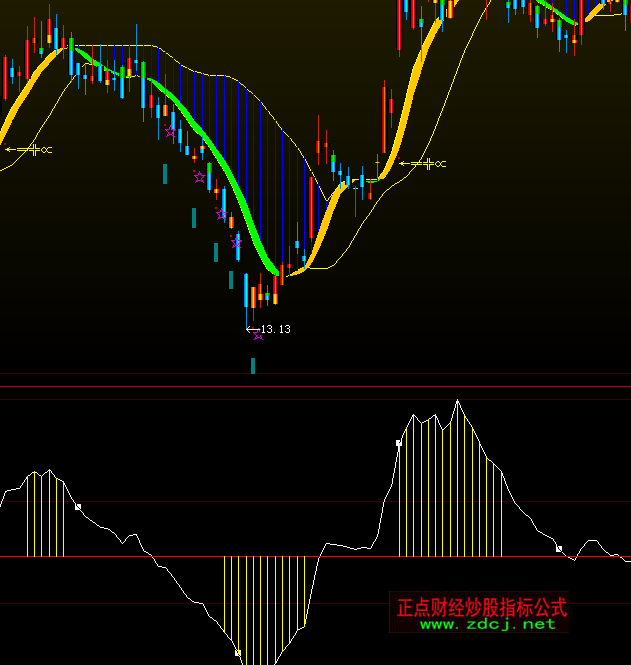Click the highest teal bar left of the green line
The width and height of the screenshot is (631, 665).
click(x=164, y=175)
